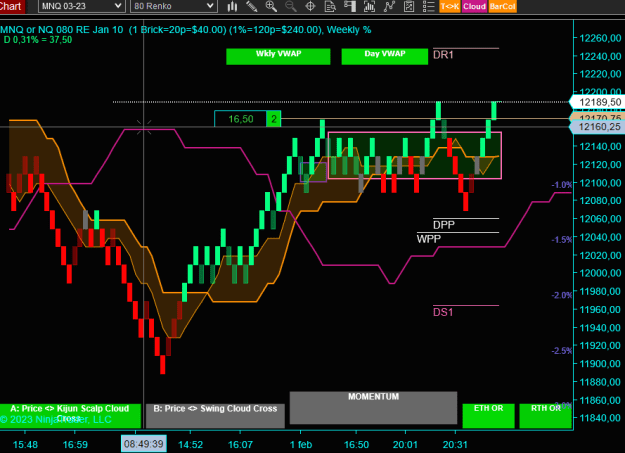Toggle the Chart Trader panel icon
Viewport: 625px width, 453px height.
click(x=350, y=6)
